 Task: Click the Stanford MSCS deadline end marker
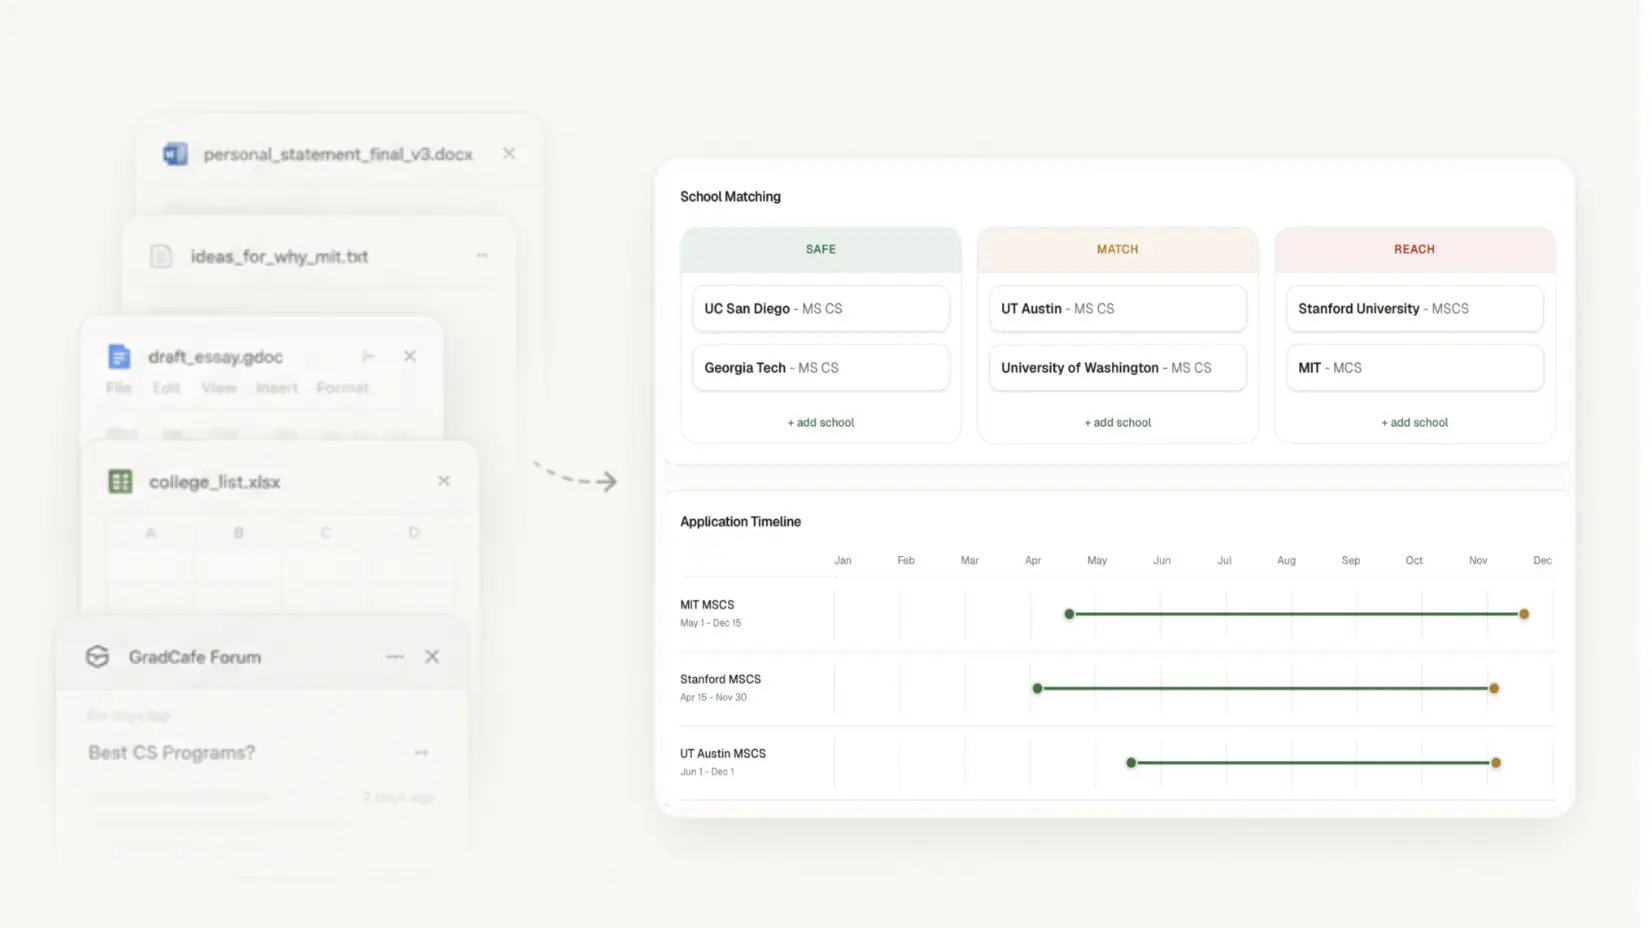click(x=1494, y=688)
